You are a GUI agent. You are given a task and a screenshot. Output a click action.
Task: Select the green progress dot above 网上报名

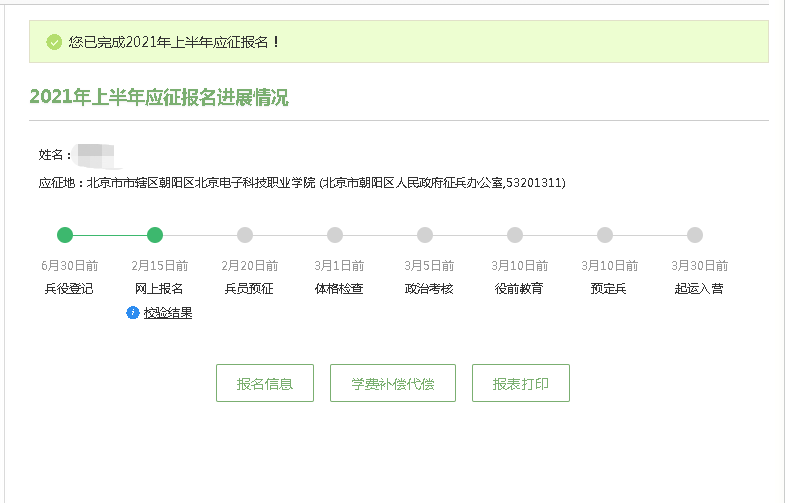(155, 235)
